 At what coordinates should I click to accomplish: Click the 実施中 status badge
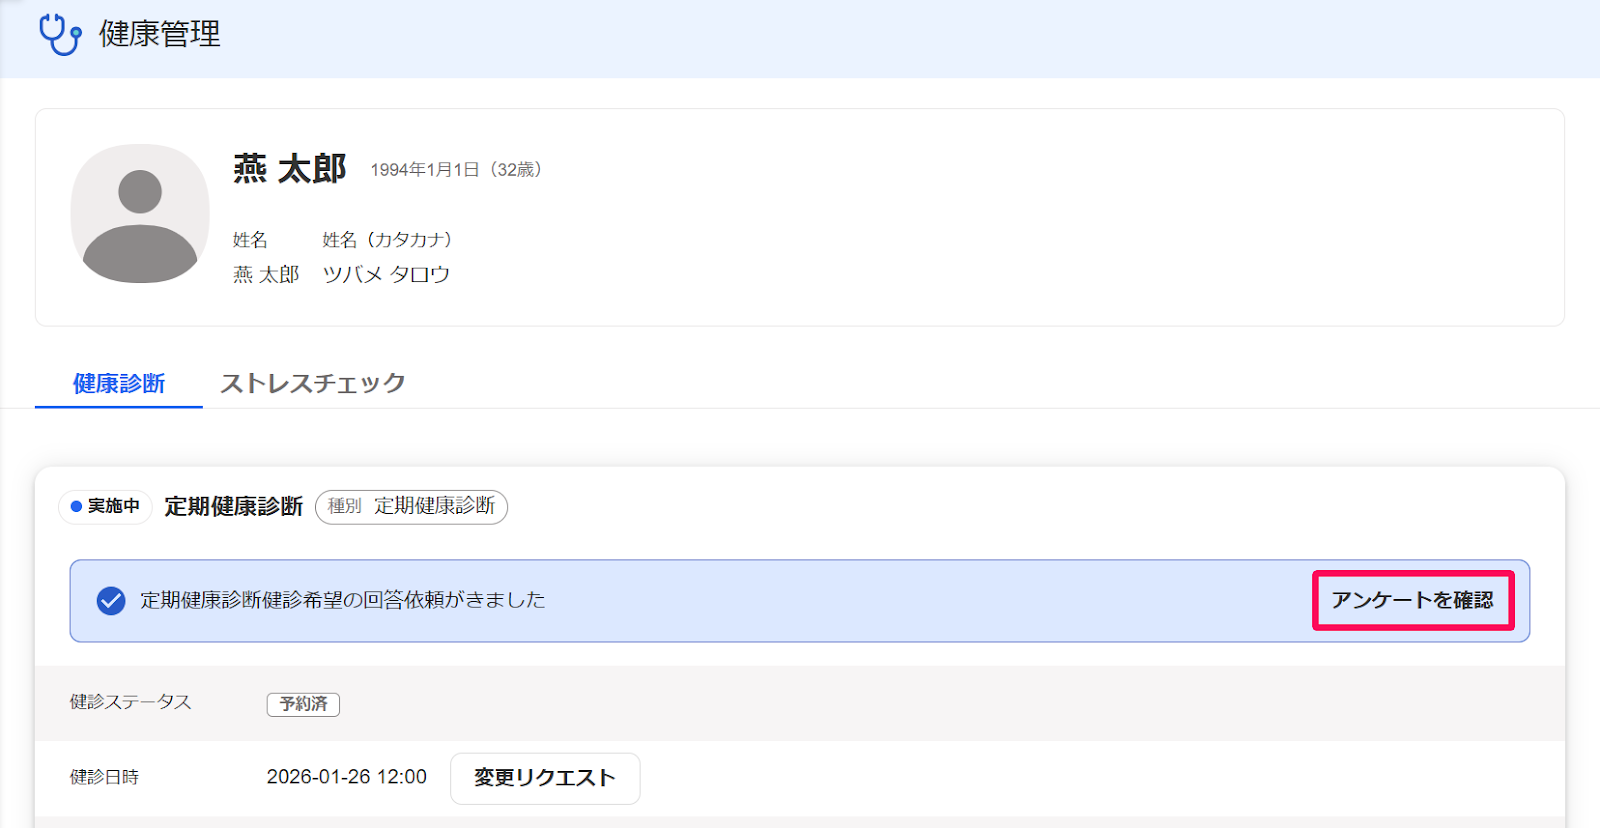(x=105, y=507)
